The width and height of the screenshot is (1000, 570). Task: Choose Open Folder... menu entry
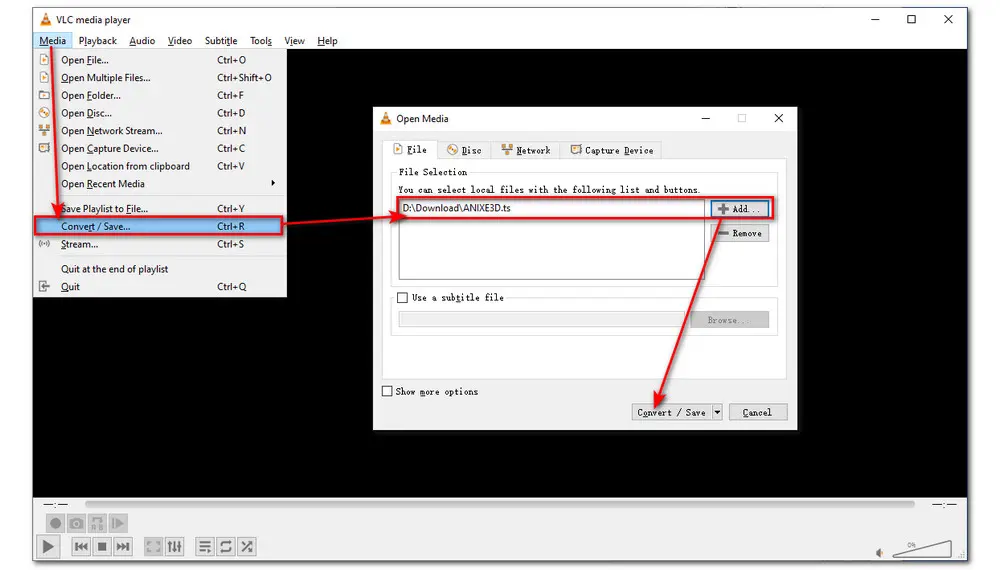click(159, 96)
